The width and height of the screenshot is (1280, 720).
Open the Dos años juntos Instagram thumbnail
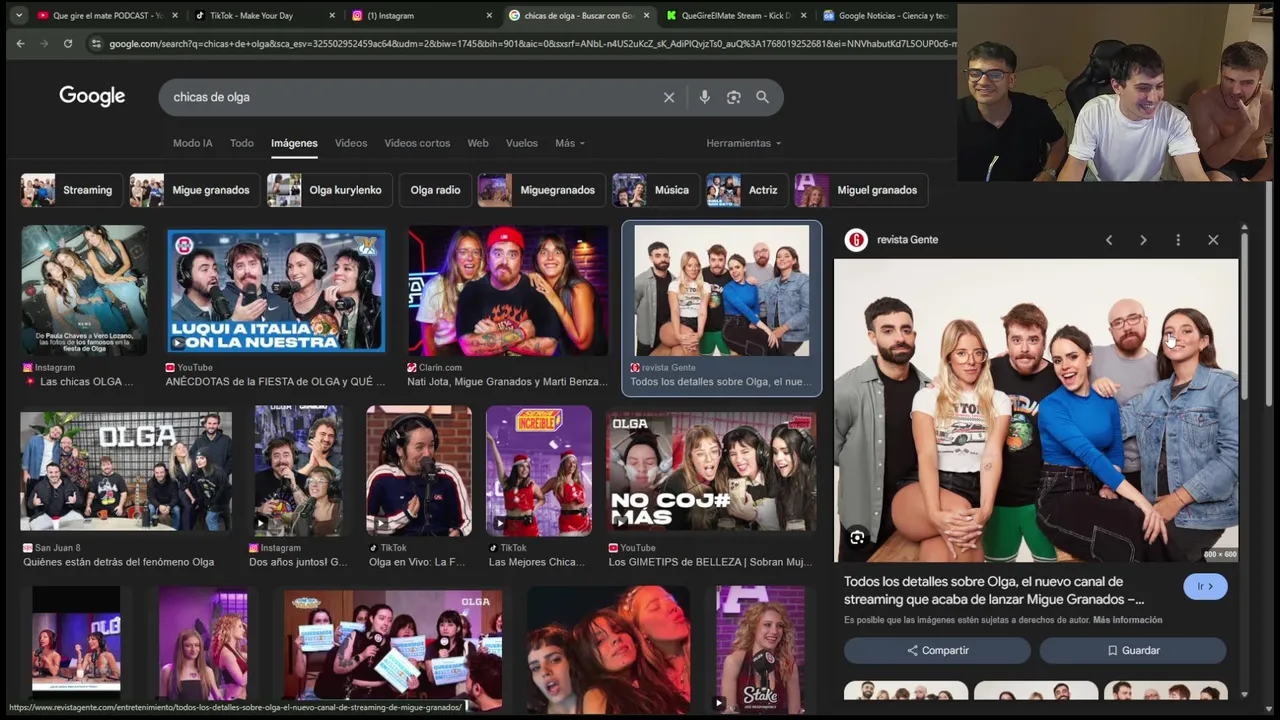[298, 471]
